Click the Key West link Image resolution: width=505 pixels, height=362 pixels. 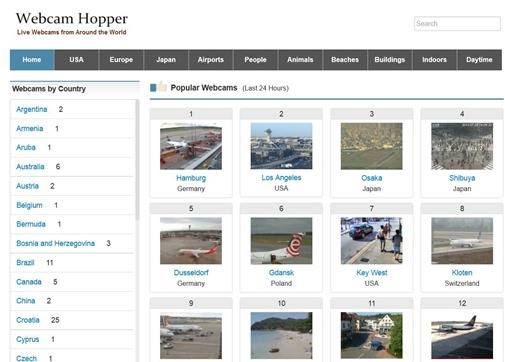[372, 273]
